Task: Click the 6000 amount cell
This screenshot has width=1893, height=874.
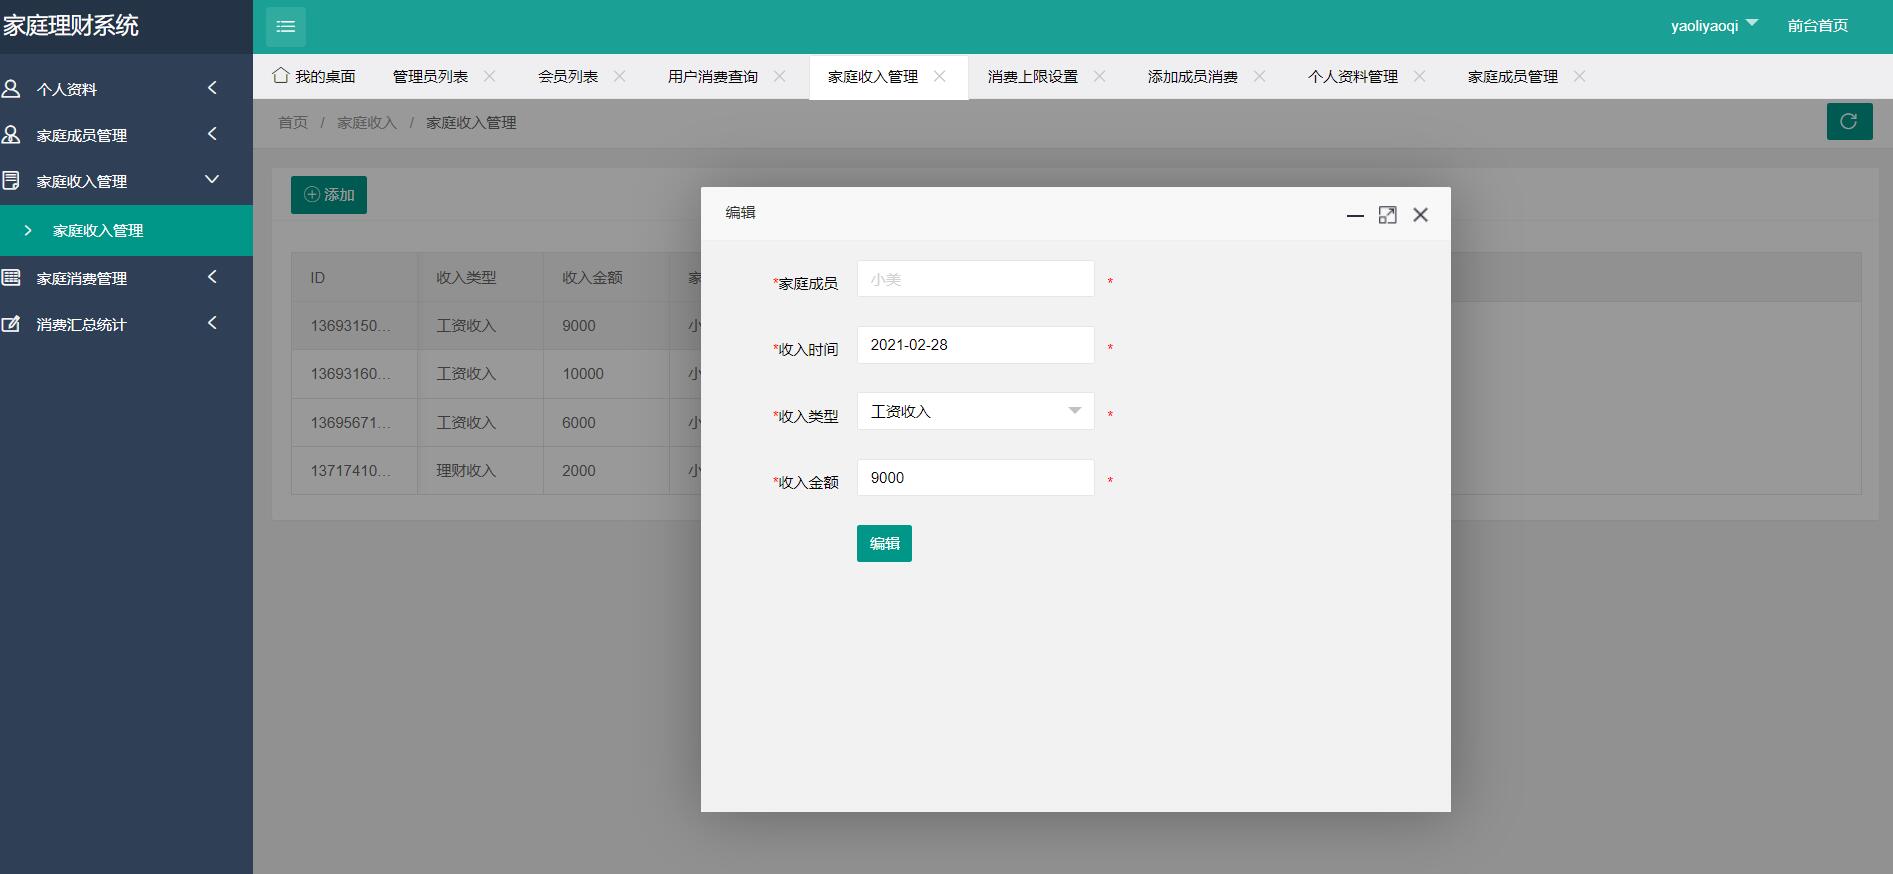Action: tap(607, 423)
